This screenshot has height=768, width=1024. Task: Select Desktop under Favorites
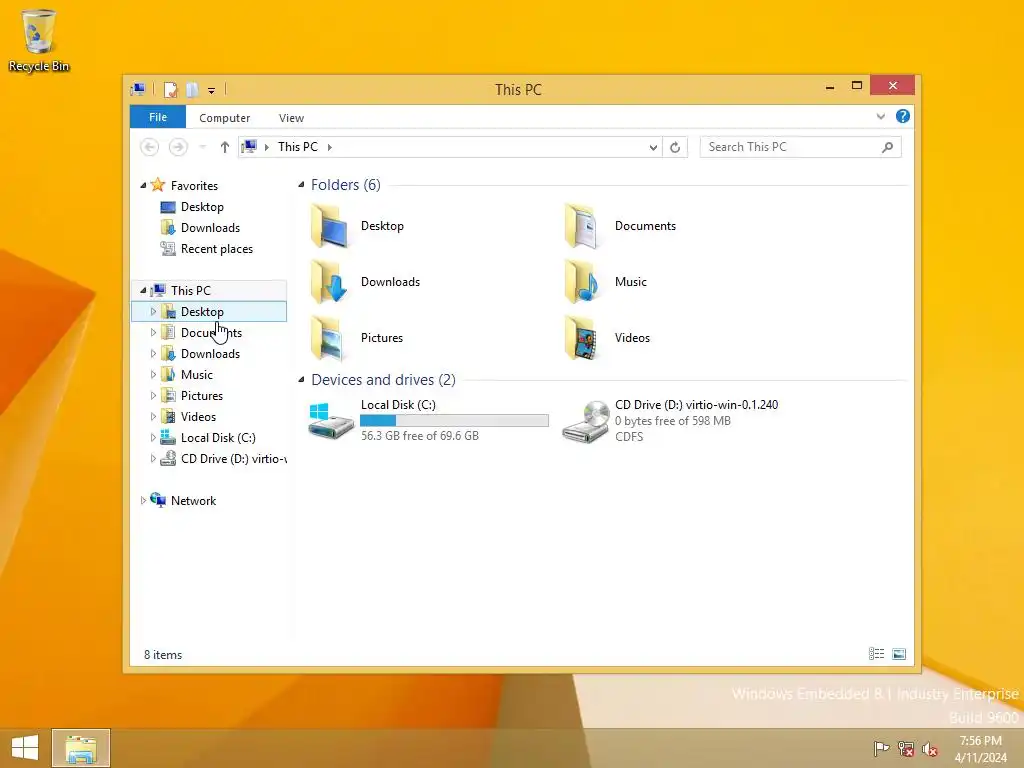[202, 207]
